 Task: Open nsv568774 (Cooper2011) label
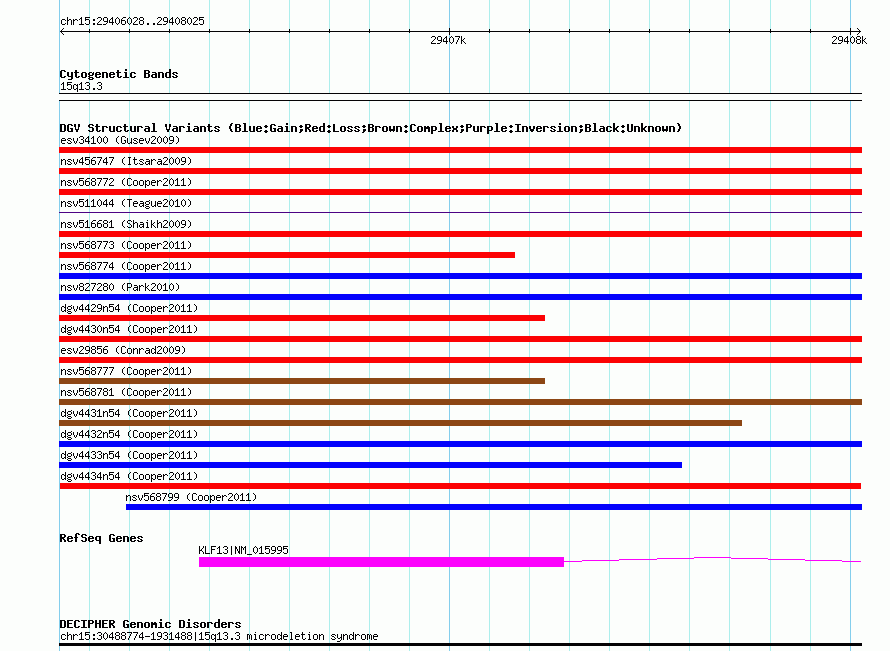point(126,266)
